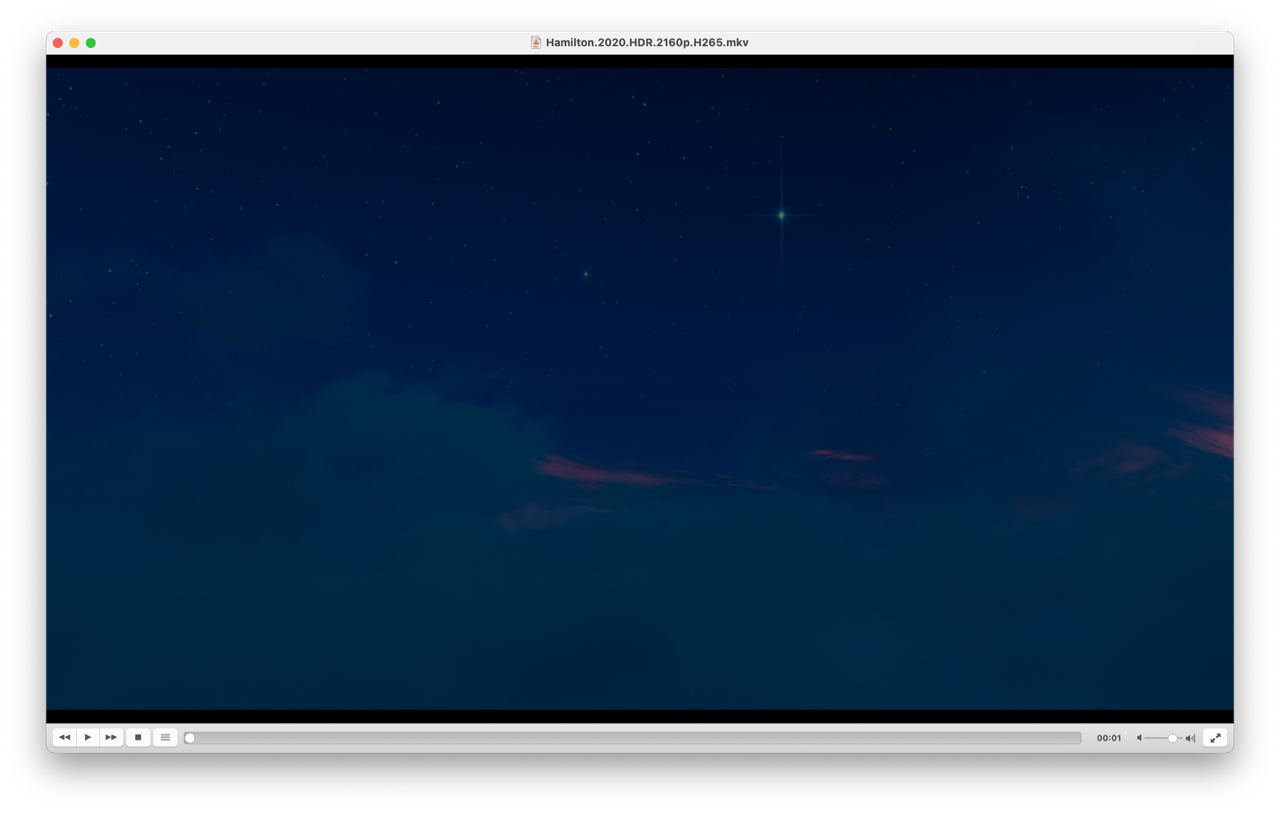Click the file proxy icon in the title bar
Image resolution: width=1280 pixels, height=814 pixels.
[x=536, y=43]
